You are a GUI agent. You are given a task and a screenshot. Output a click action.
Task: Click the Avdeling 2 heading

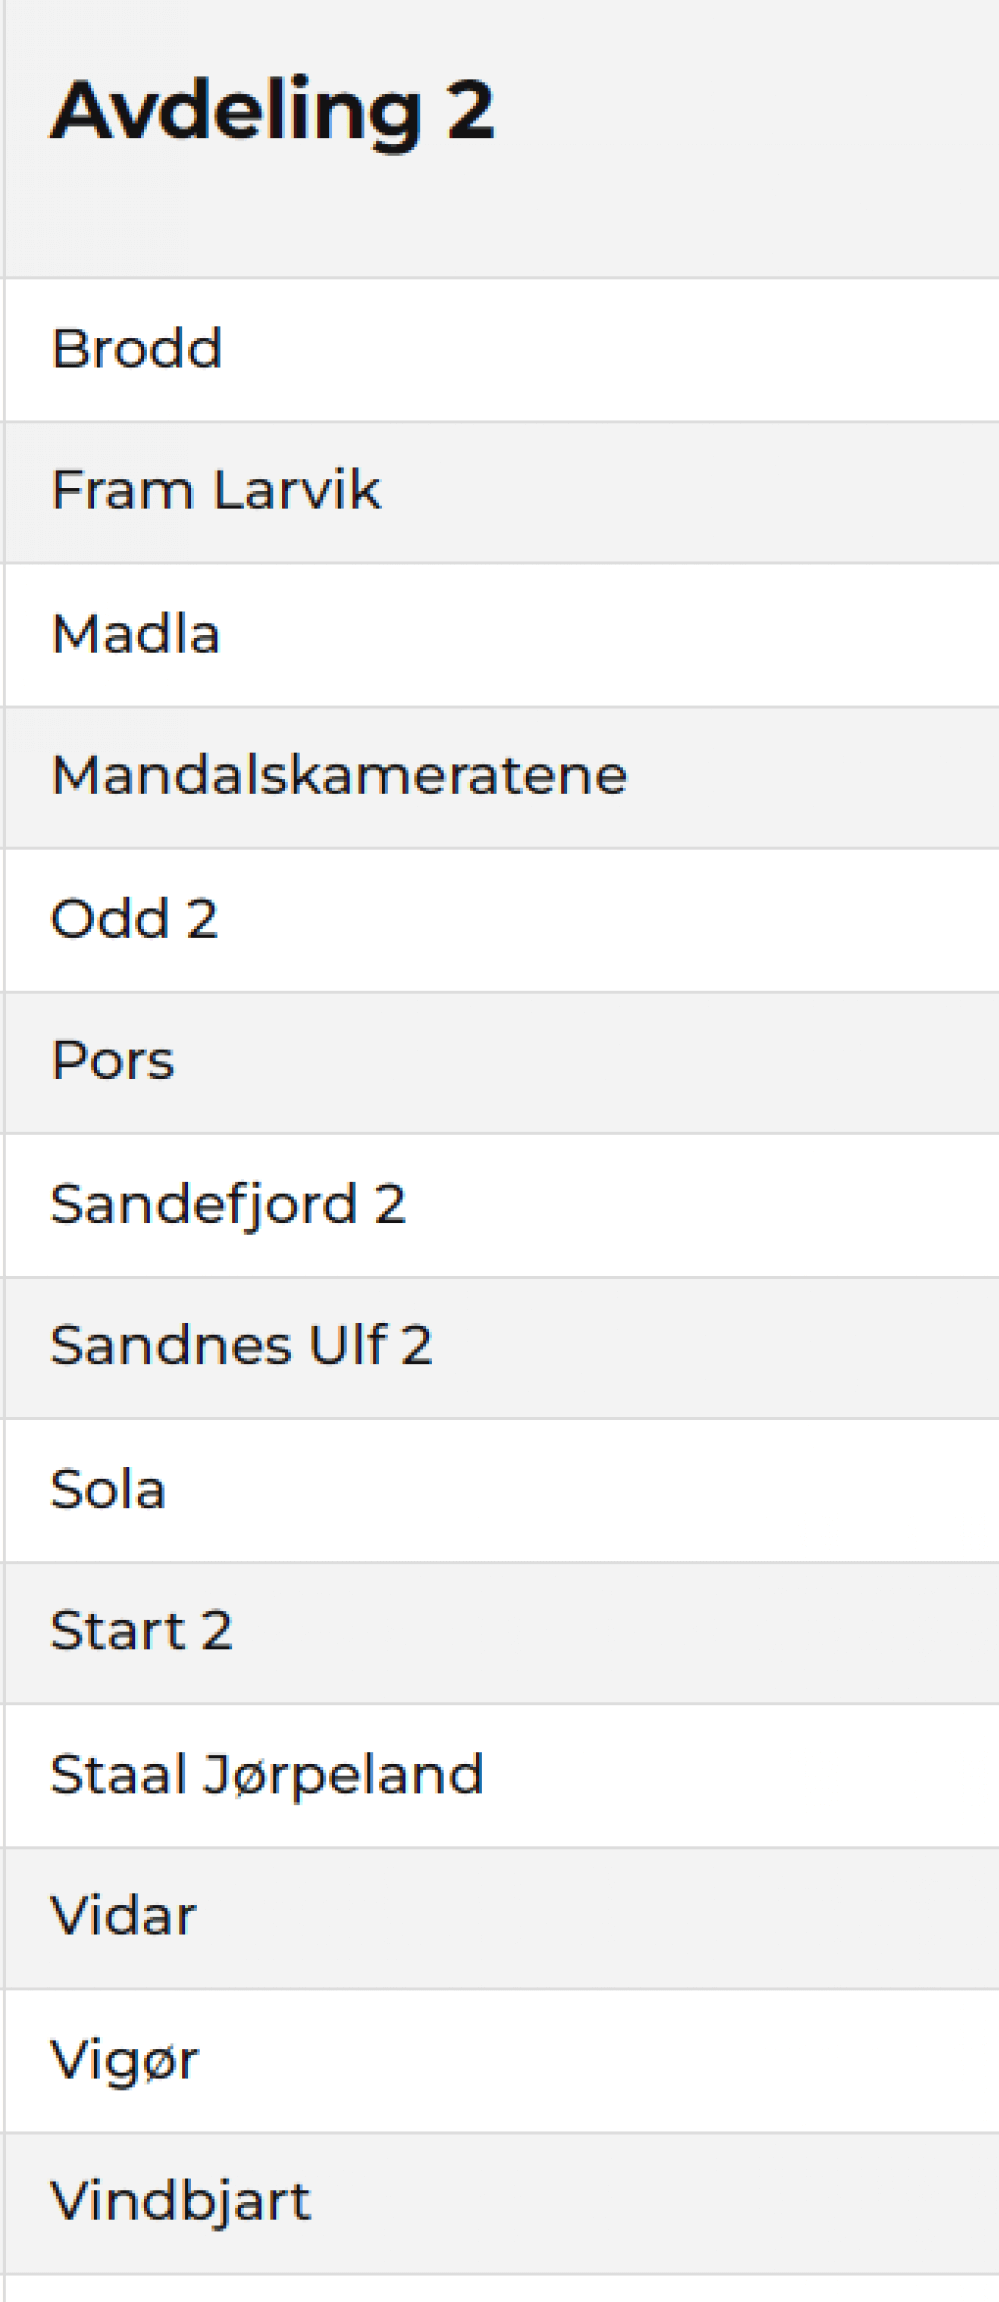click(272, 111)
